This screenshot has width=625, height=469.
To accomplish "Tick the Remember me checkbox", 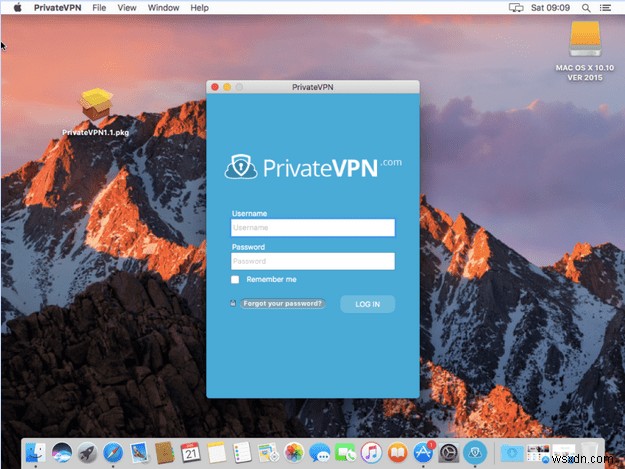I will coord(235,279).
